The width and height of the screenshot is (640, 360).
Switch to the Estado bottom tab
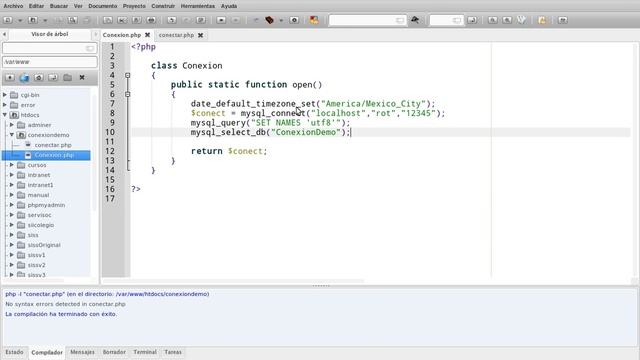tap(15, 352)
